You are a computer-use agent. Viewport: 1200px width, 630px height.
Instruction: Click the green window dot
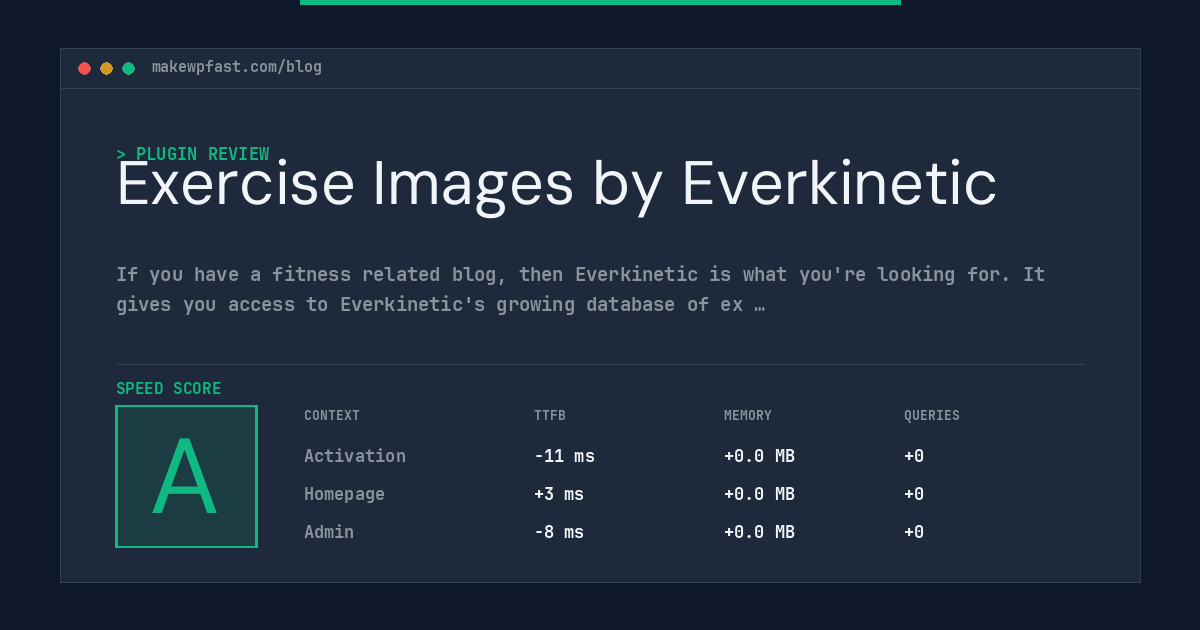pos(128,68)
